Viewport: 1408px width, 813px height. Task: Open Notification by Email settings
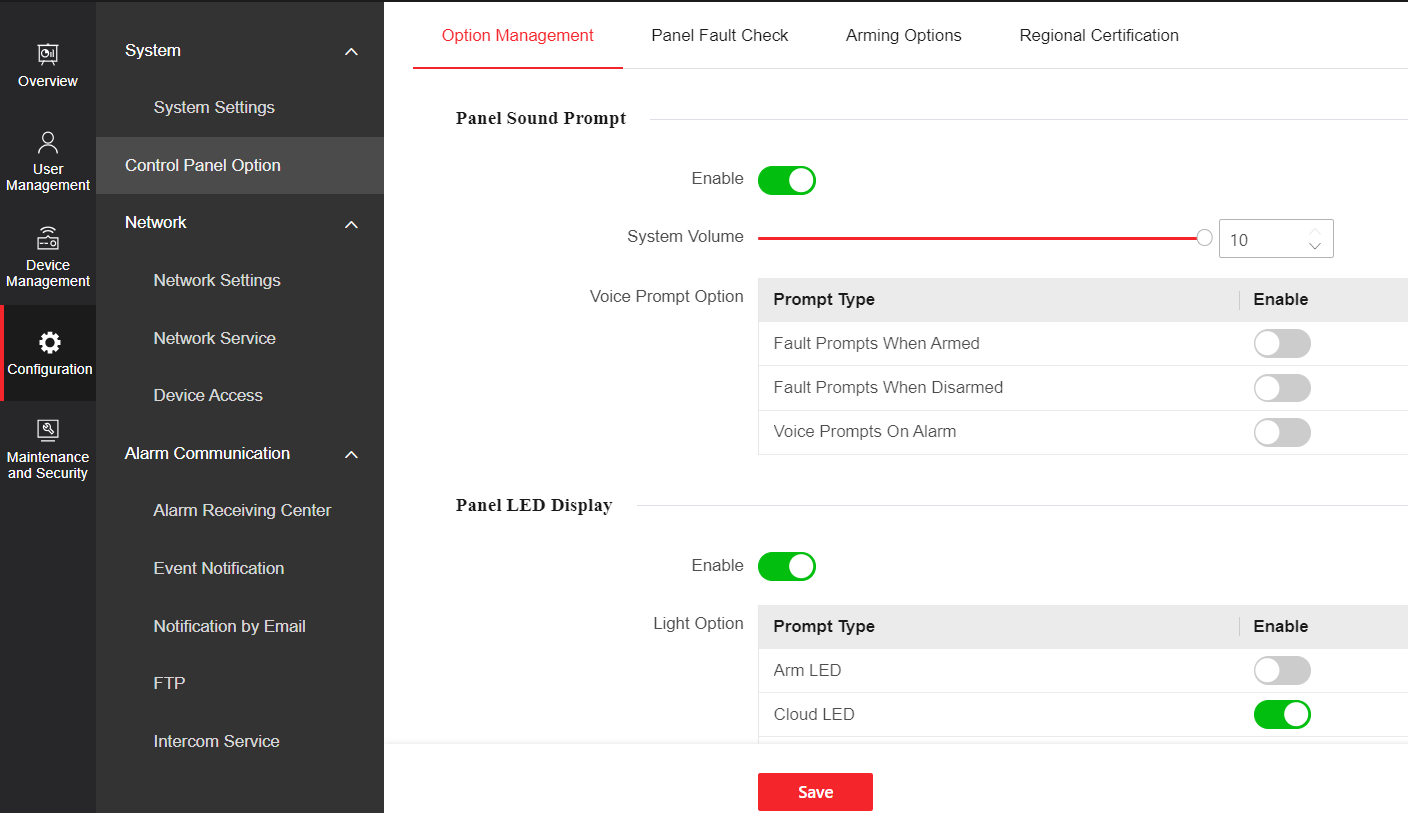(229, 626)
